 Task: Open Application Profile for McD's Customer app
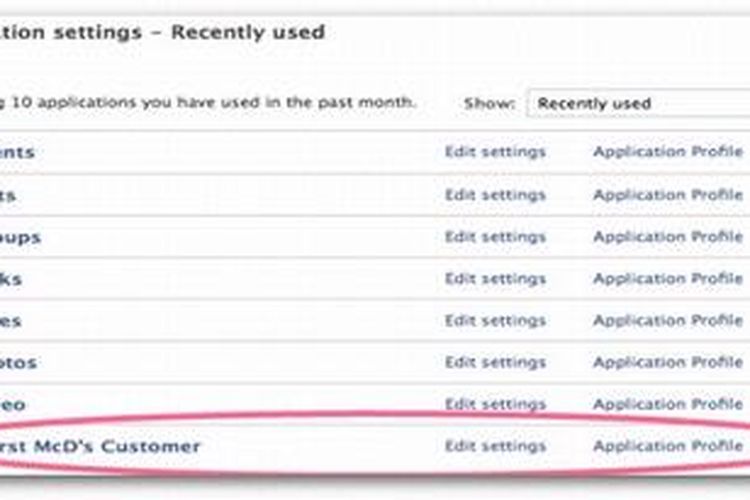(x=668, y=446)
